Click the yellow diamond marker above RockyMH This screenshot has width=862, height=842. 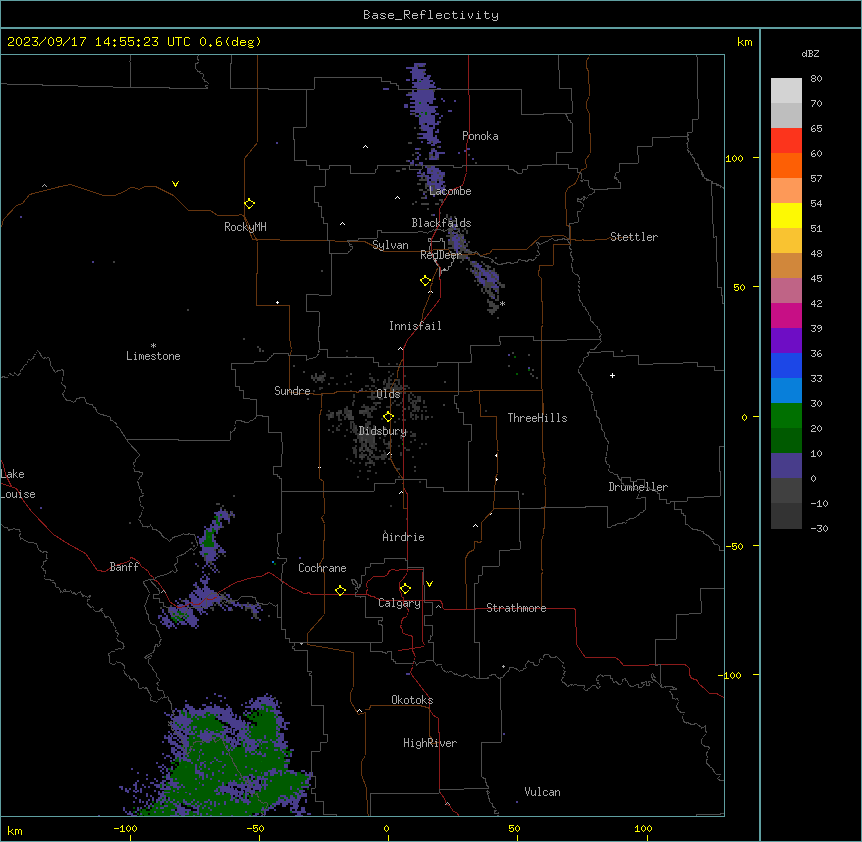coord(249,204)
